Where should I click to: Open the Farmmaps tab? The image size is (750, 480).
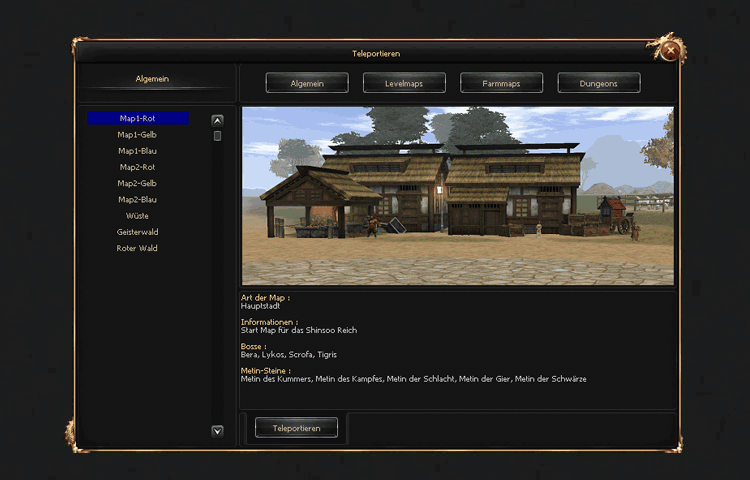[501, 83]
